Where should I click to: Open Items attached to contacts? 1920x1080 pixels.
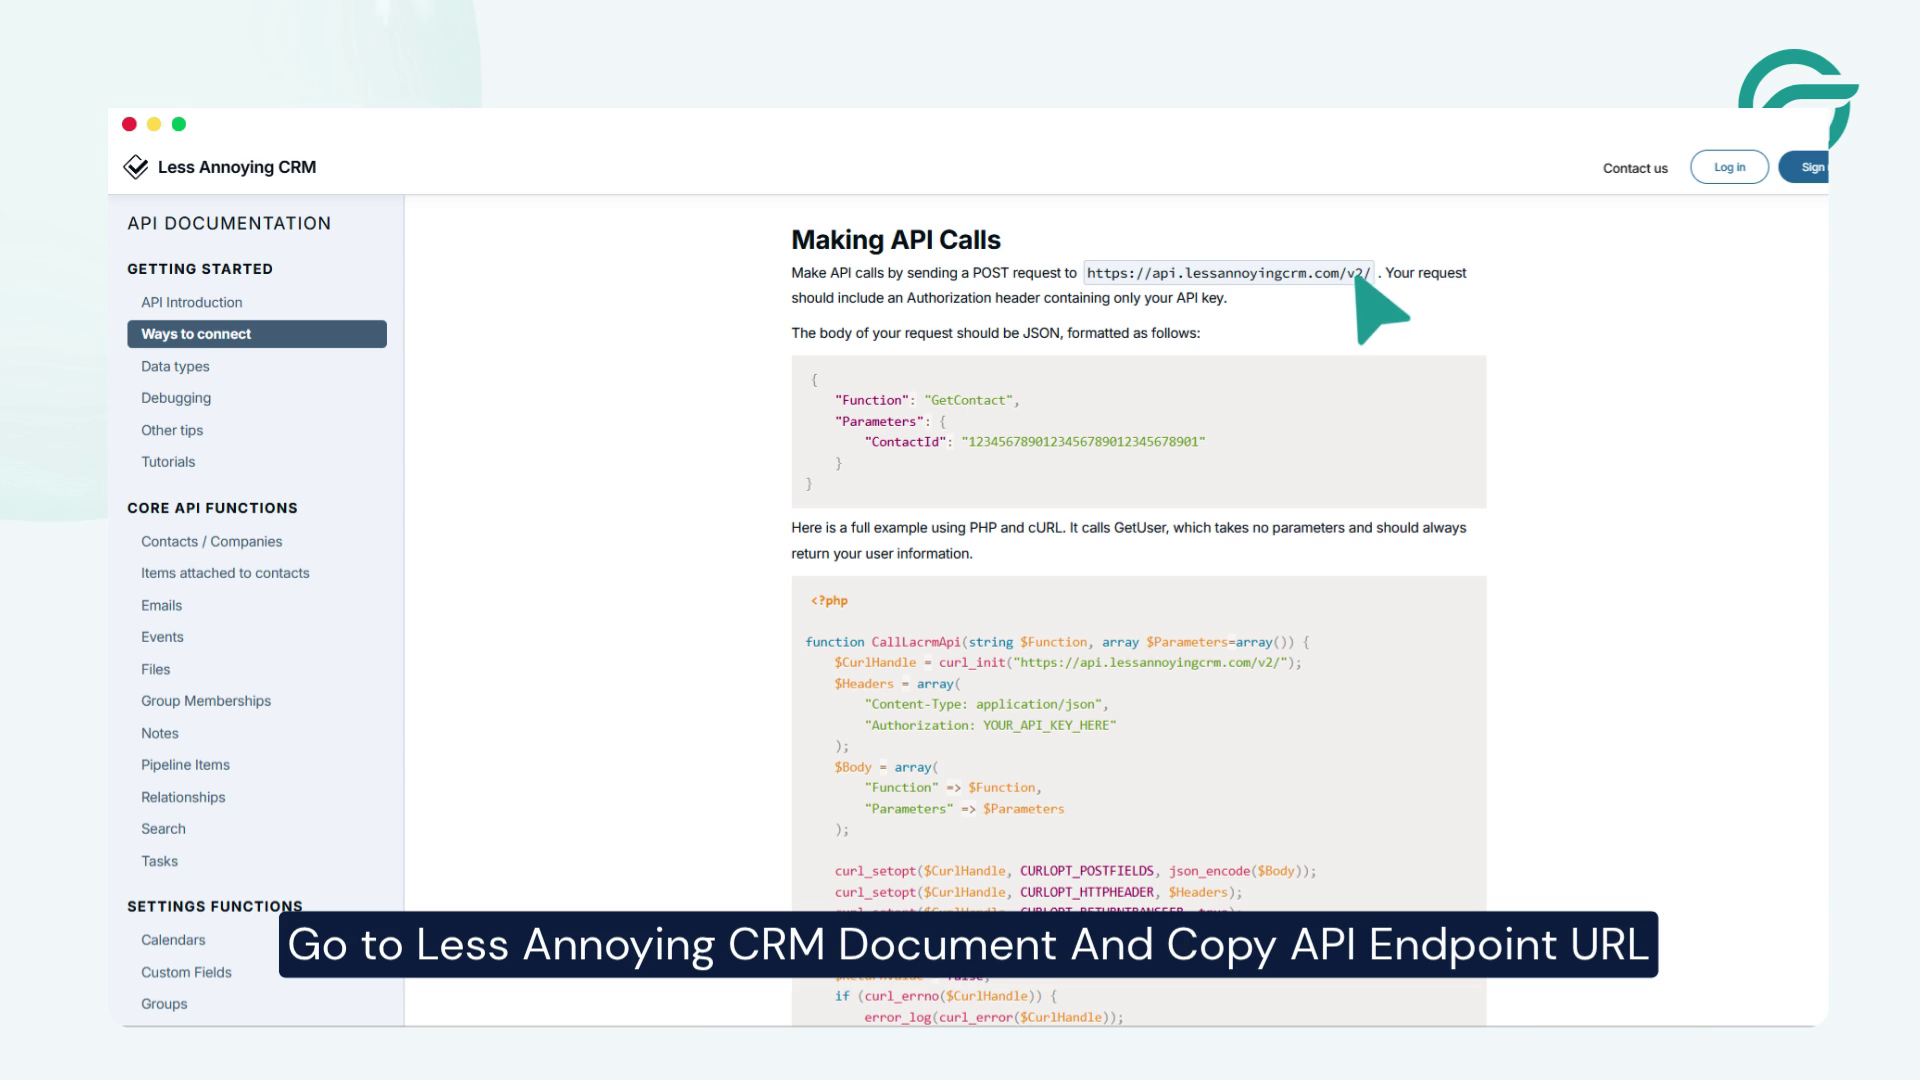(225, 573)
